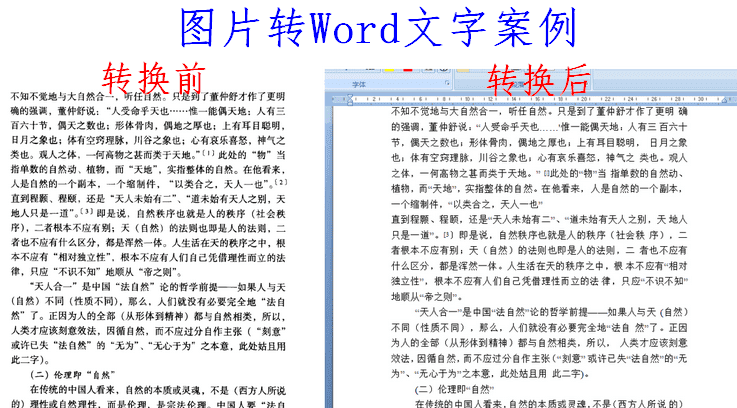This screenshot has width=737, height=408.
Task: Click the title 图片转Word文字案例
Action: (378, 28)
